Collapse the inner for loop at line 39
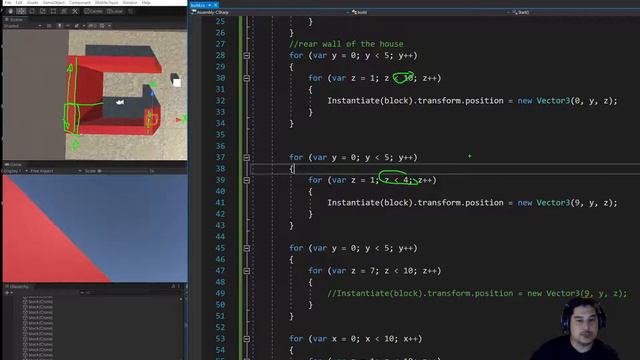640x360 pixels. click(x=247, y=180)
